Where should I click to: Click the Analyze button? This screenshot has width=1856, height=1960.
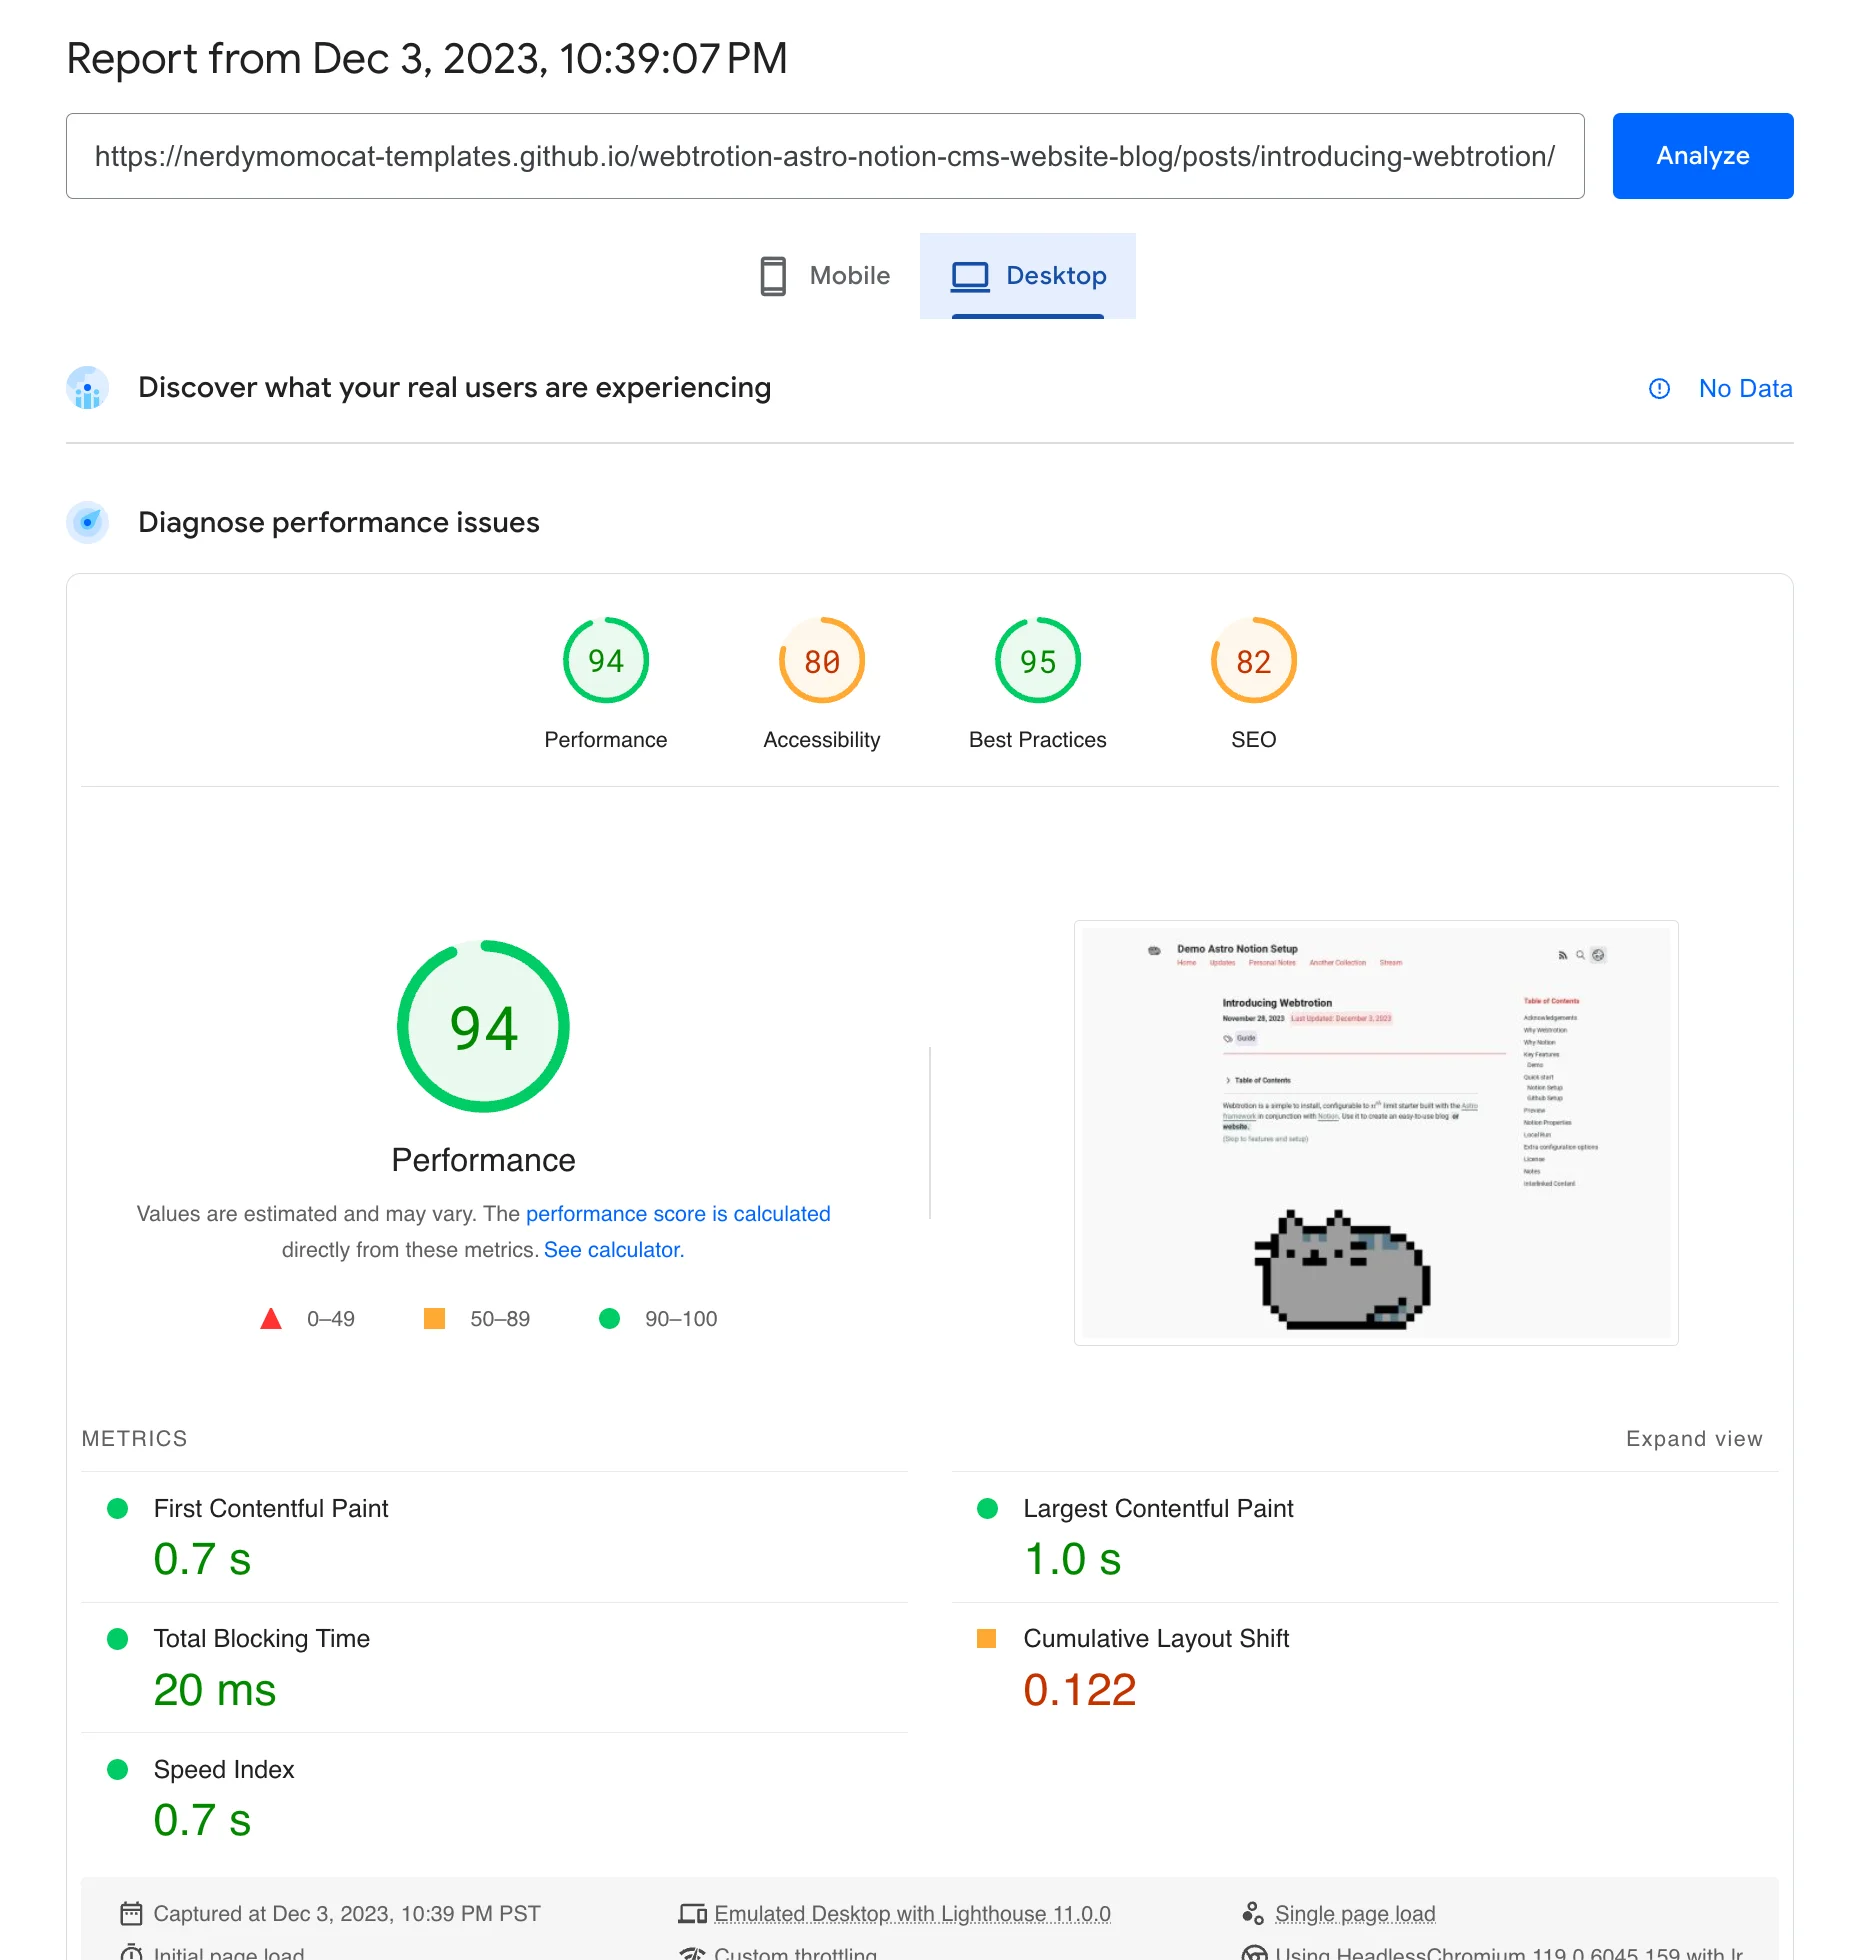click(x=1702, y=156)
